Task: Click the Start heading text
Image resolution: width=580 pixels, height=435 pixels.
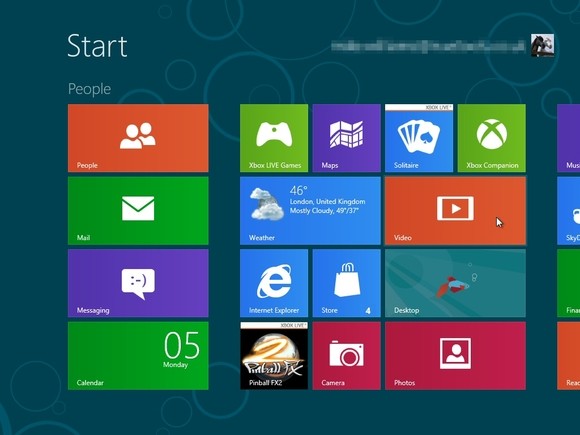Action: tap(97, 46)
